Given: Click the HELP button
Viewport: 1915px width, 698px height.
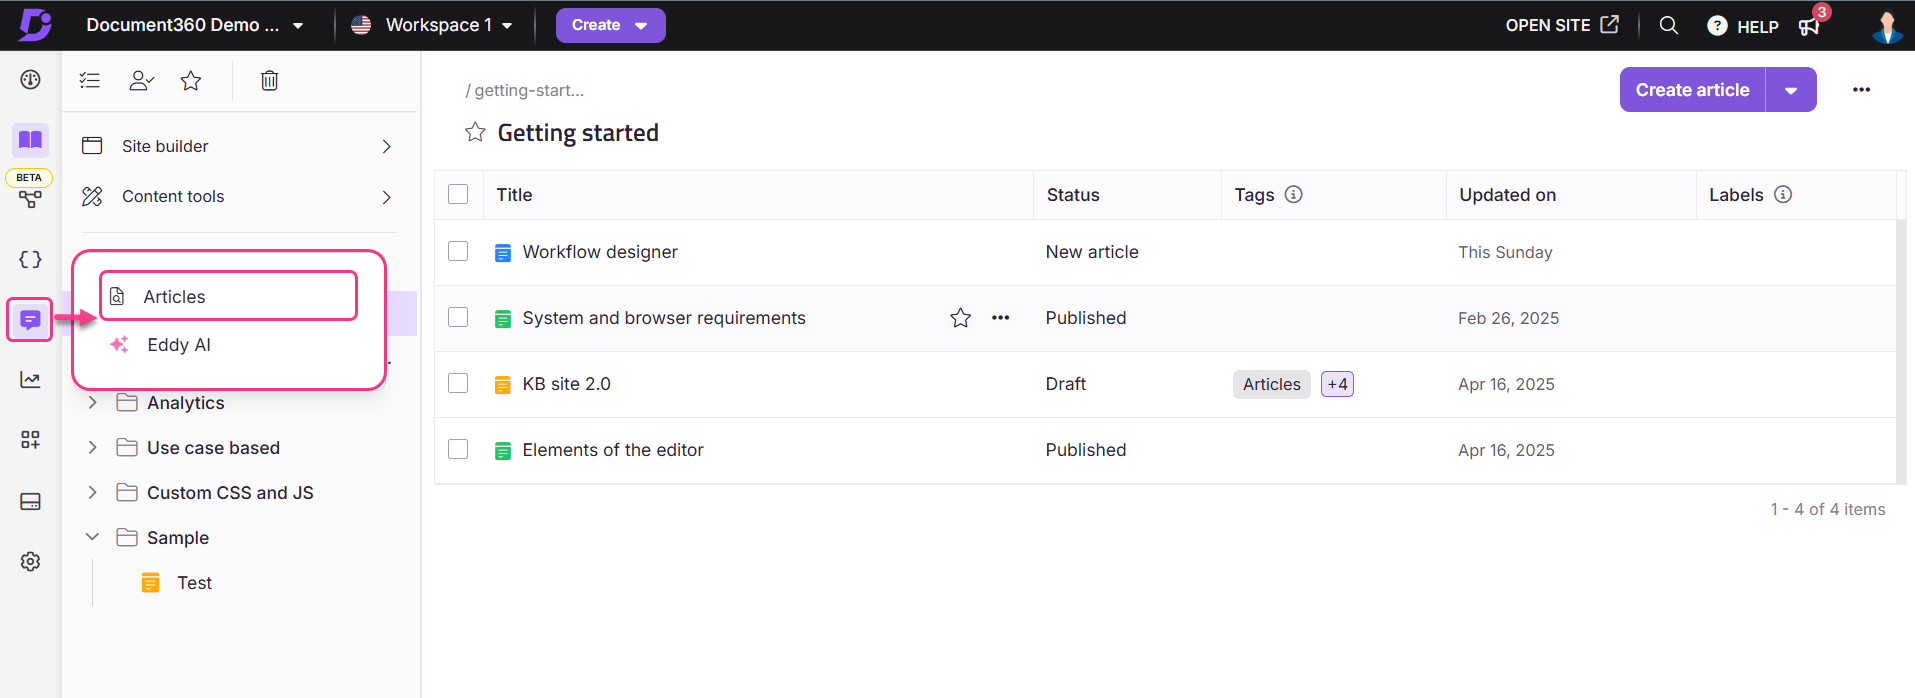Looking at the screenshot, I should [x=1743, y=26].
